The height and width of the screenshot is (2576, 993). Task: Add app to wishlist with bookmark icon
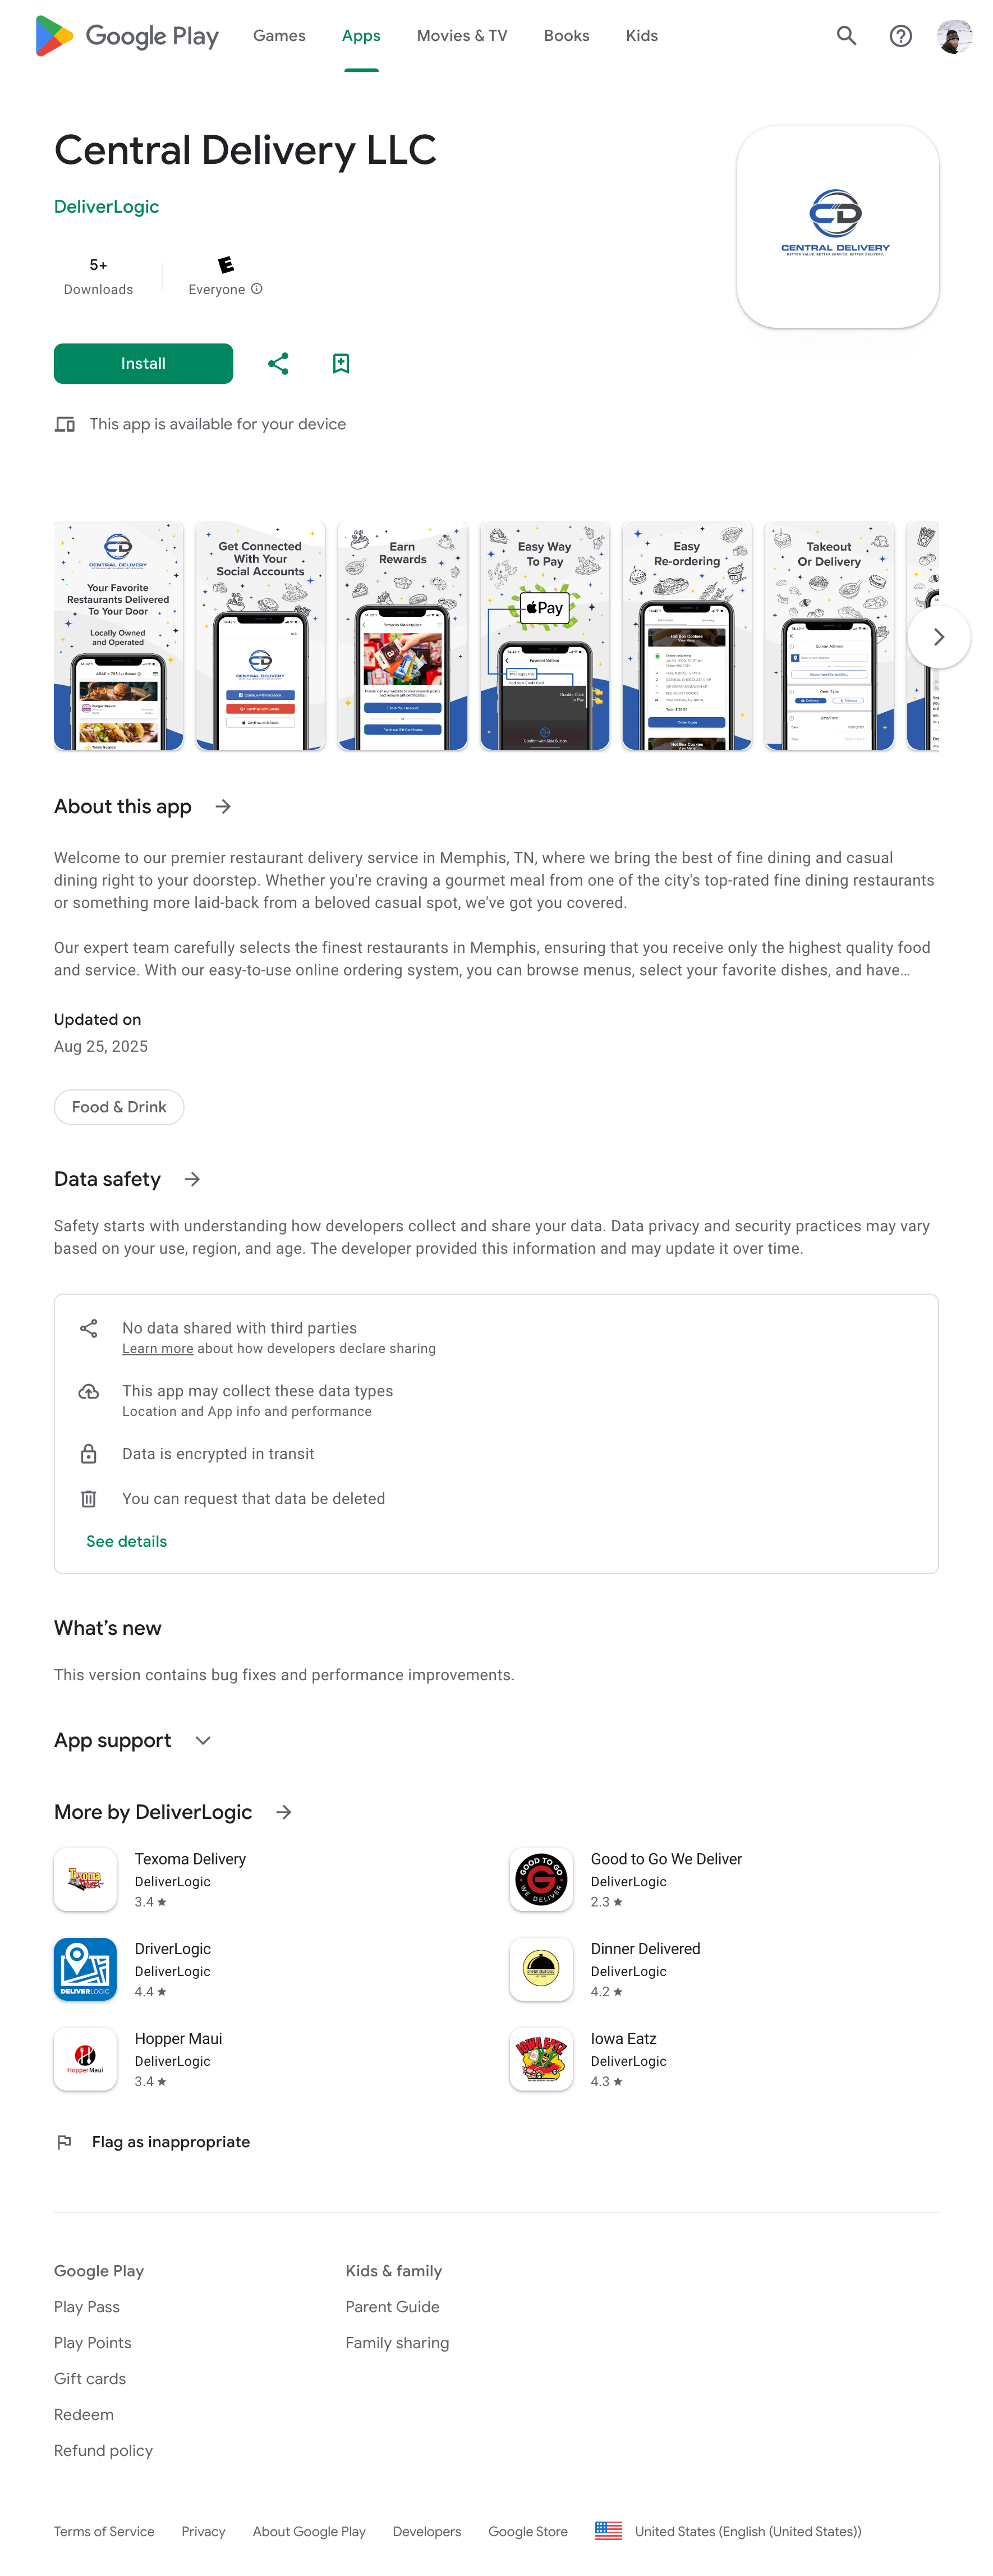click(340, 363)
